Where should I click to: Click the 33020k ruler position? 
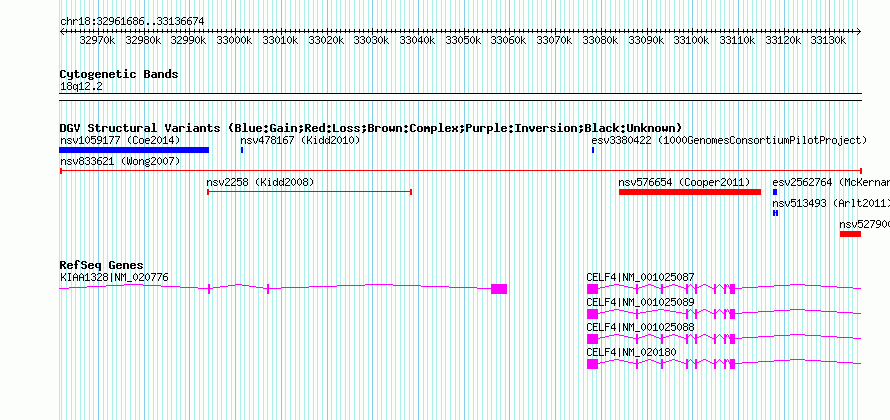(x=326, y=41)
